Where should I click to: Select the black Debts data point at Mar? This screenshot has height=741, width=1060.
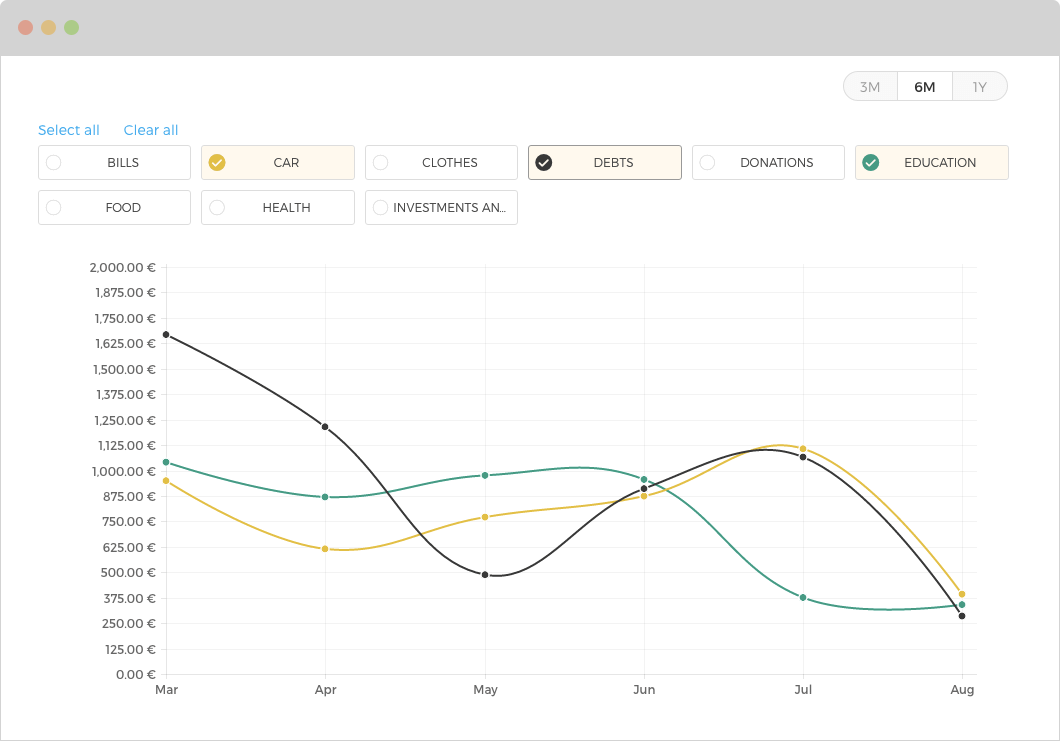166,335
